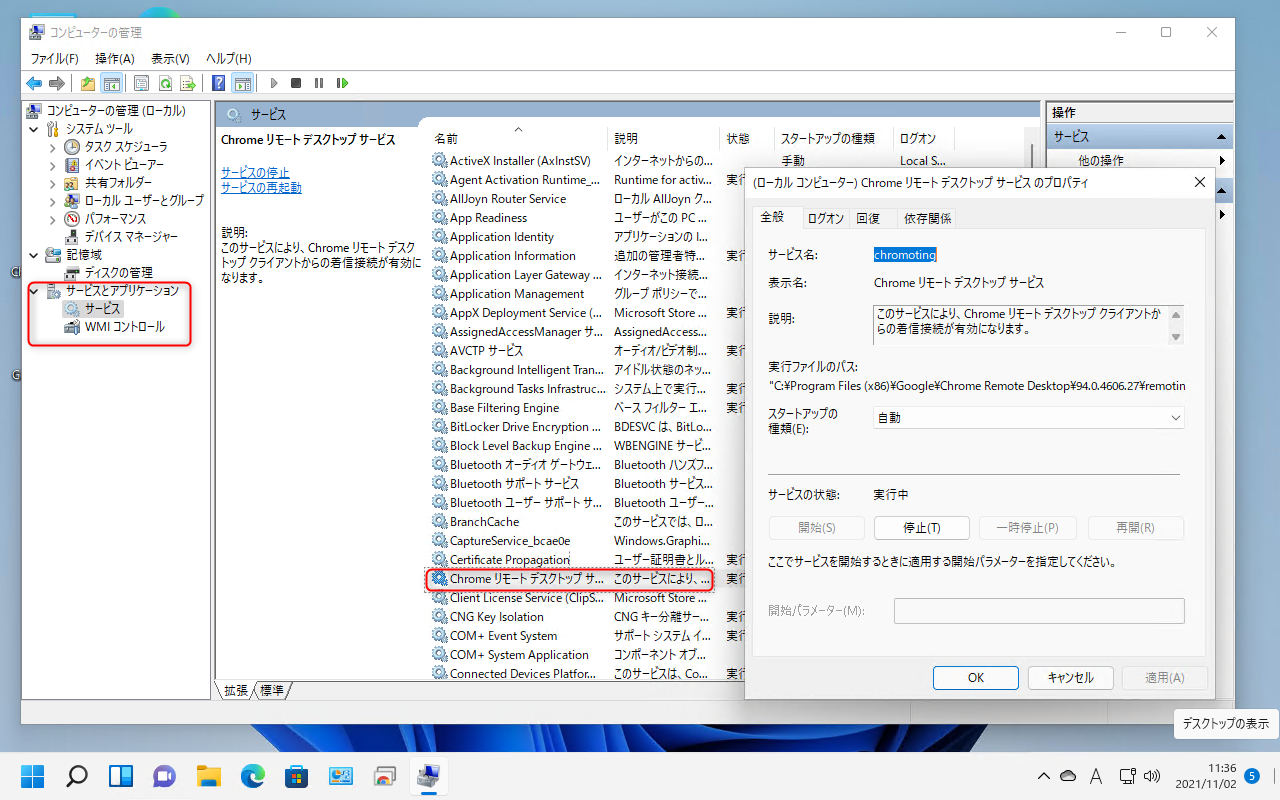Expand 他の操作 submenu arrow in actions pane
1280x800 pixels.
pos(1222,160)
